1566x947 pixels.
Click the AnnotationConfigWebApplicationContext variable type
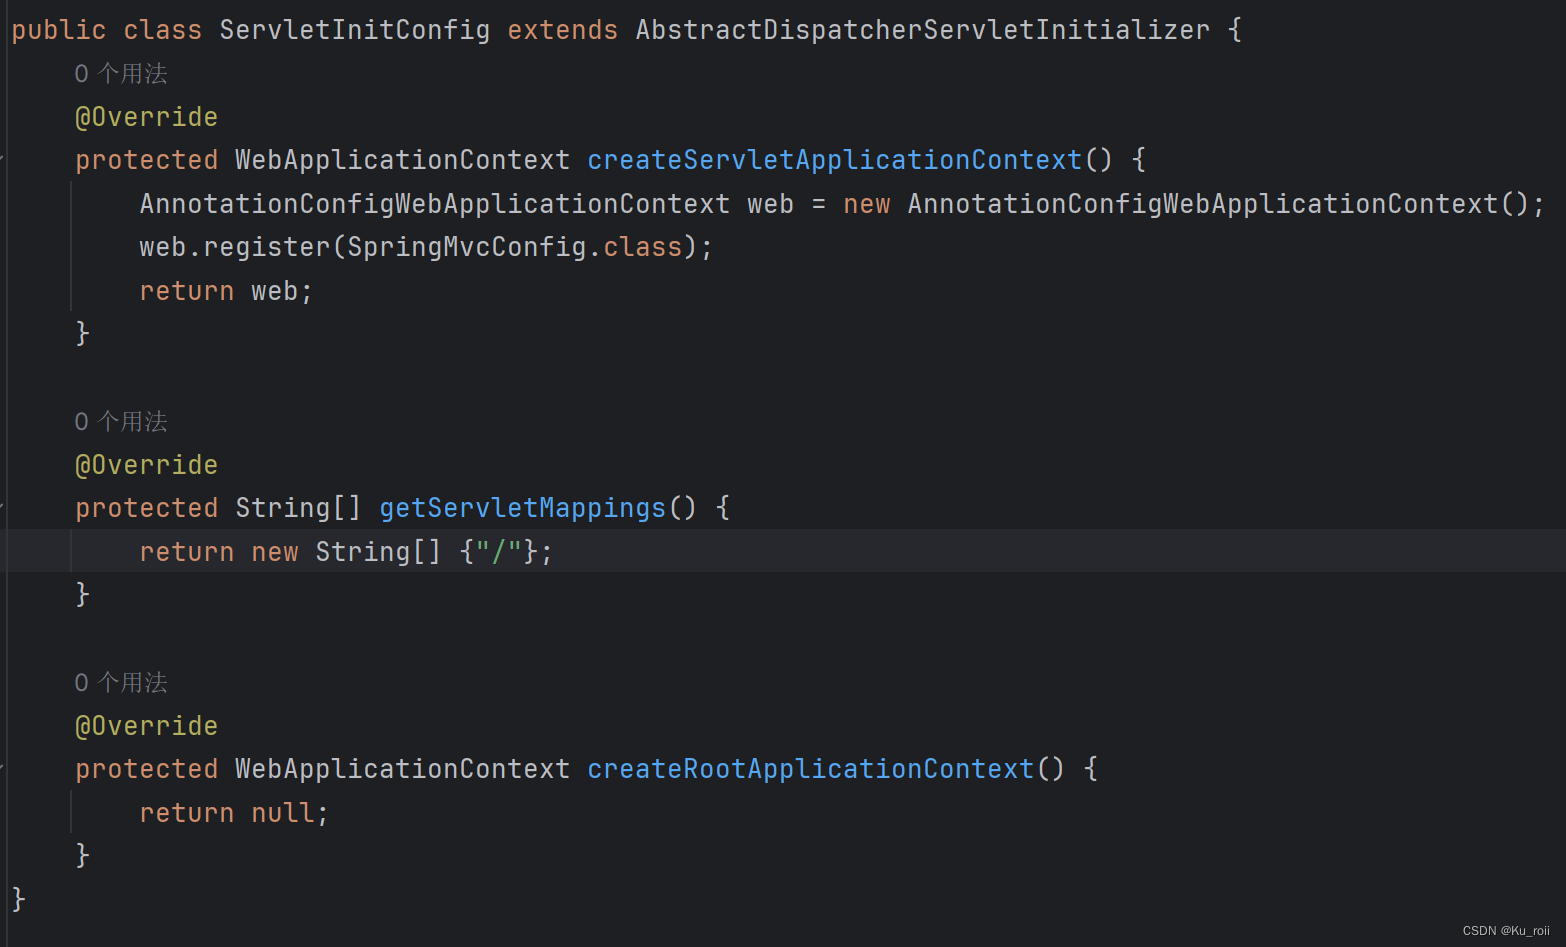tap(435, 204)
